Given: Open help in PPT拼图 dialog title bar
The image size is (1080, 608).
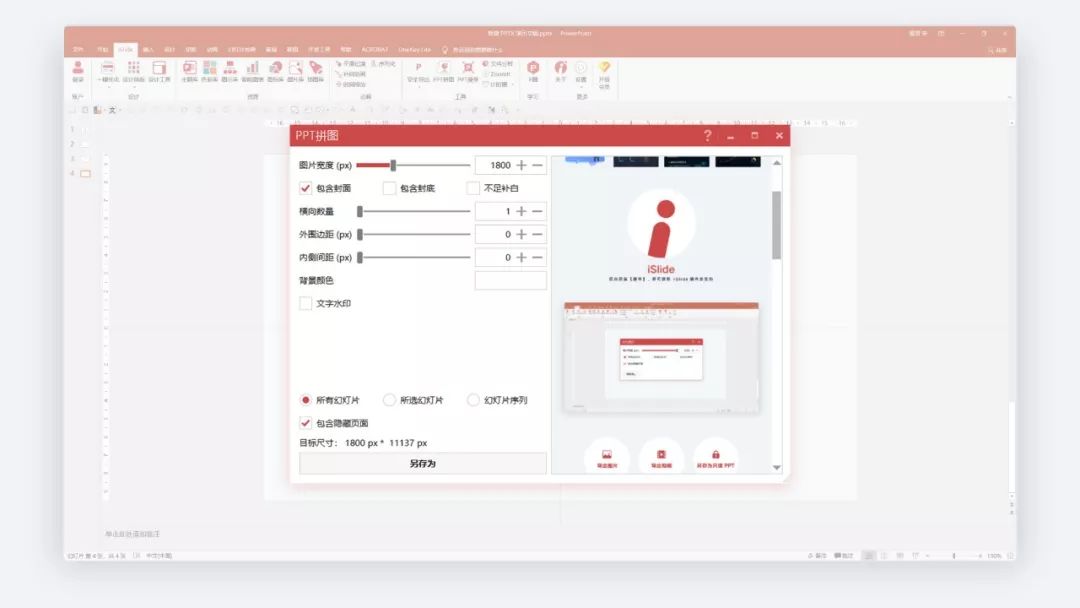Looking at the screenshot, I should 707,136.
